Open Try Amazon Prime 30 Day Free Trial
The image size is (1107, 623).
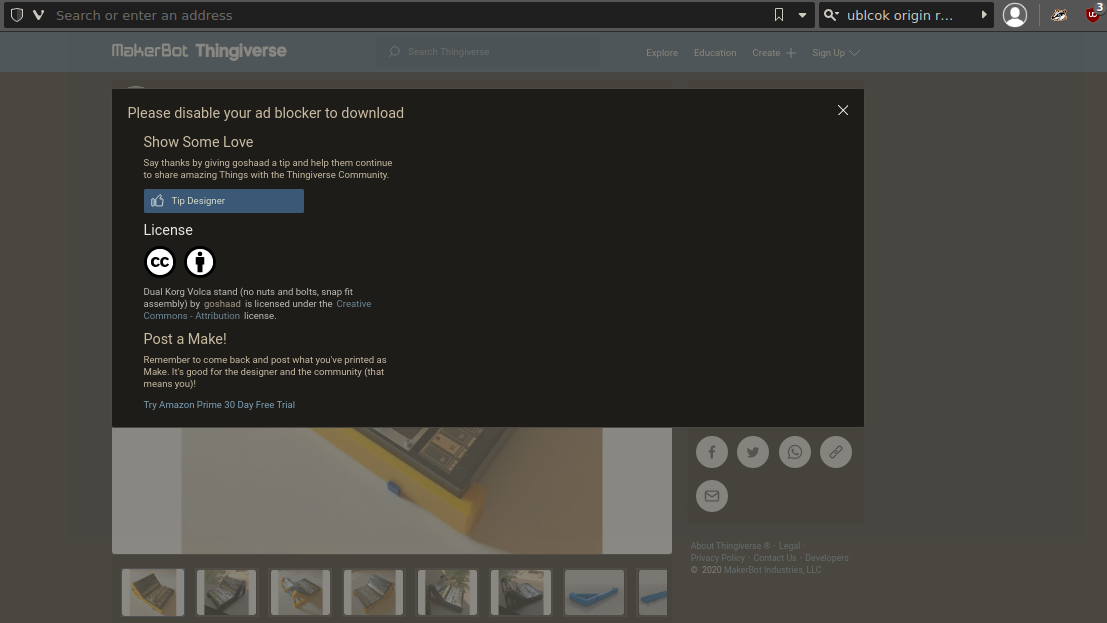(219, 404)
